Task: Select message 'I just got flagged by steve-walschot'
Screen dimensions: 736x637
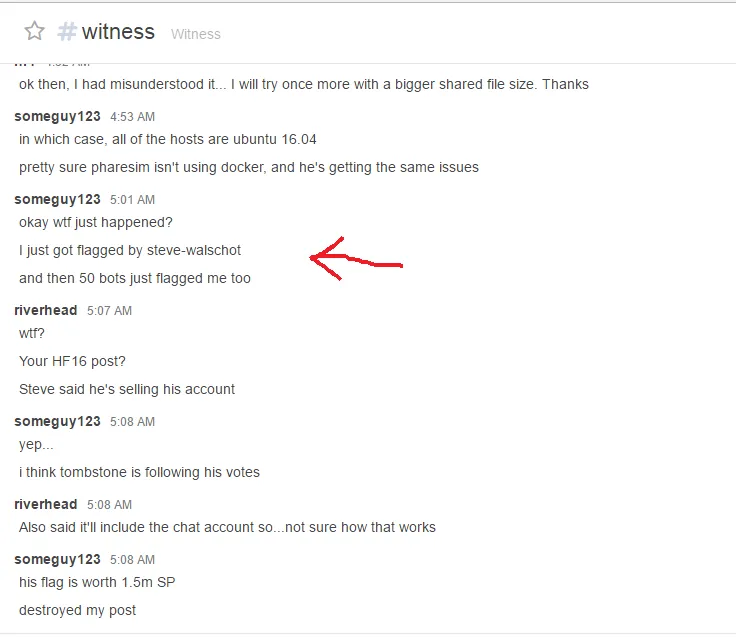Action: pyautogui.click(x=130, y=251)
